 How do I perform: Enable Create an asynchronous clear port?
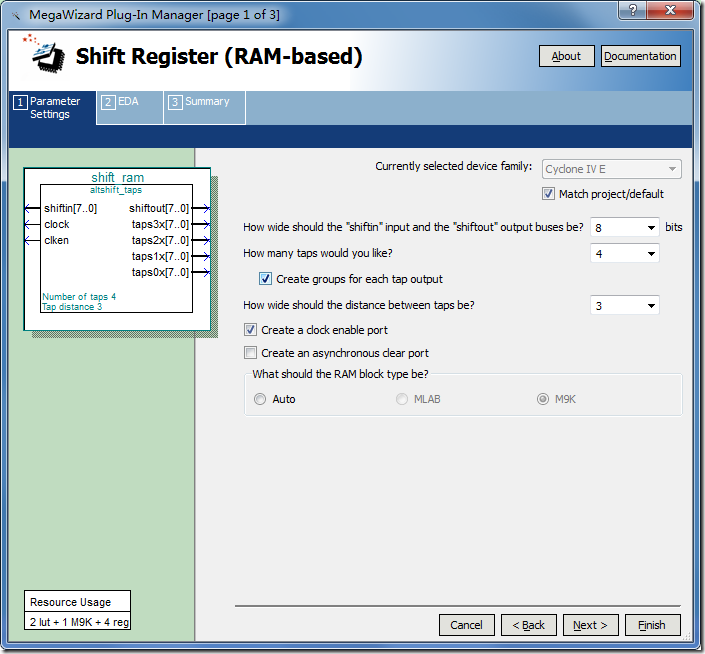click(x=250, y=353)
